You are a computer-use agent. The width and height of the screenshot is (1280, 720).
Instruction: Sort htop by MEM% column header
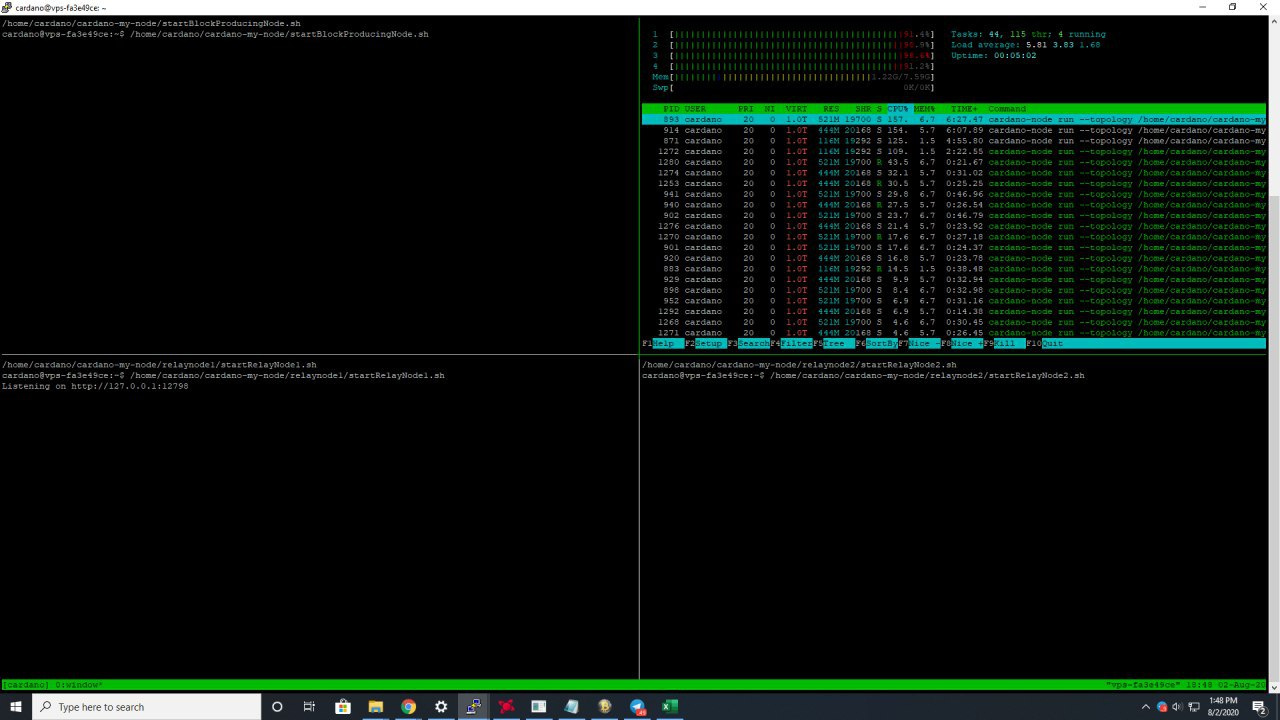tap(925, 109)
